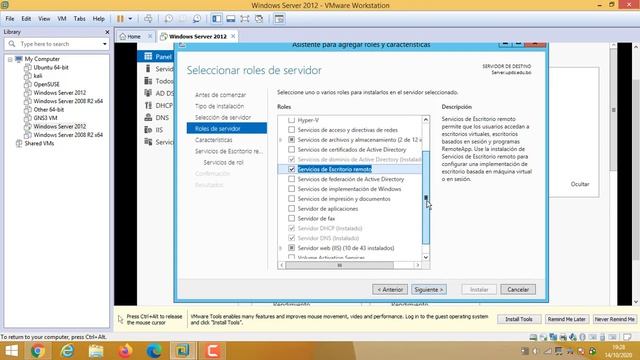The width and height of the screenshot is (640, 360).
Task: Click the hard disk device status icon
Action: click(533, 337)
